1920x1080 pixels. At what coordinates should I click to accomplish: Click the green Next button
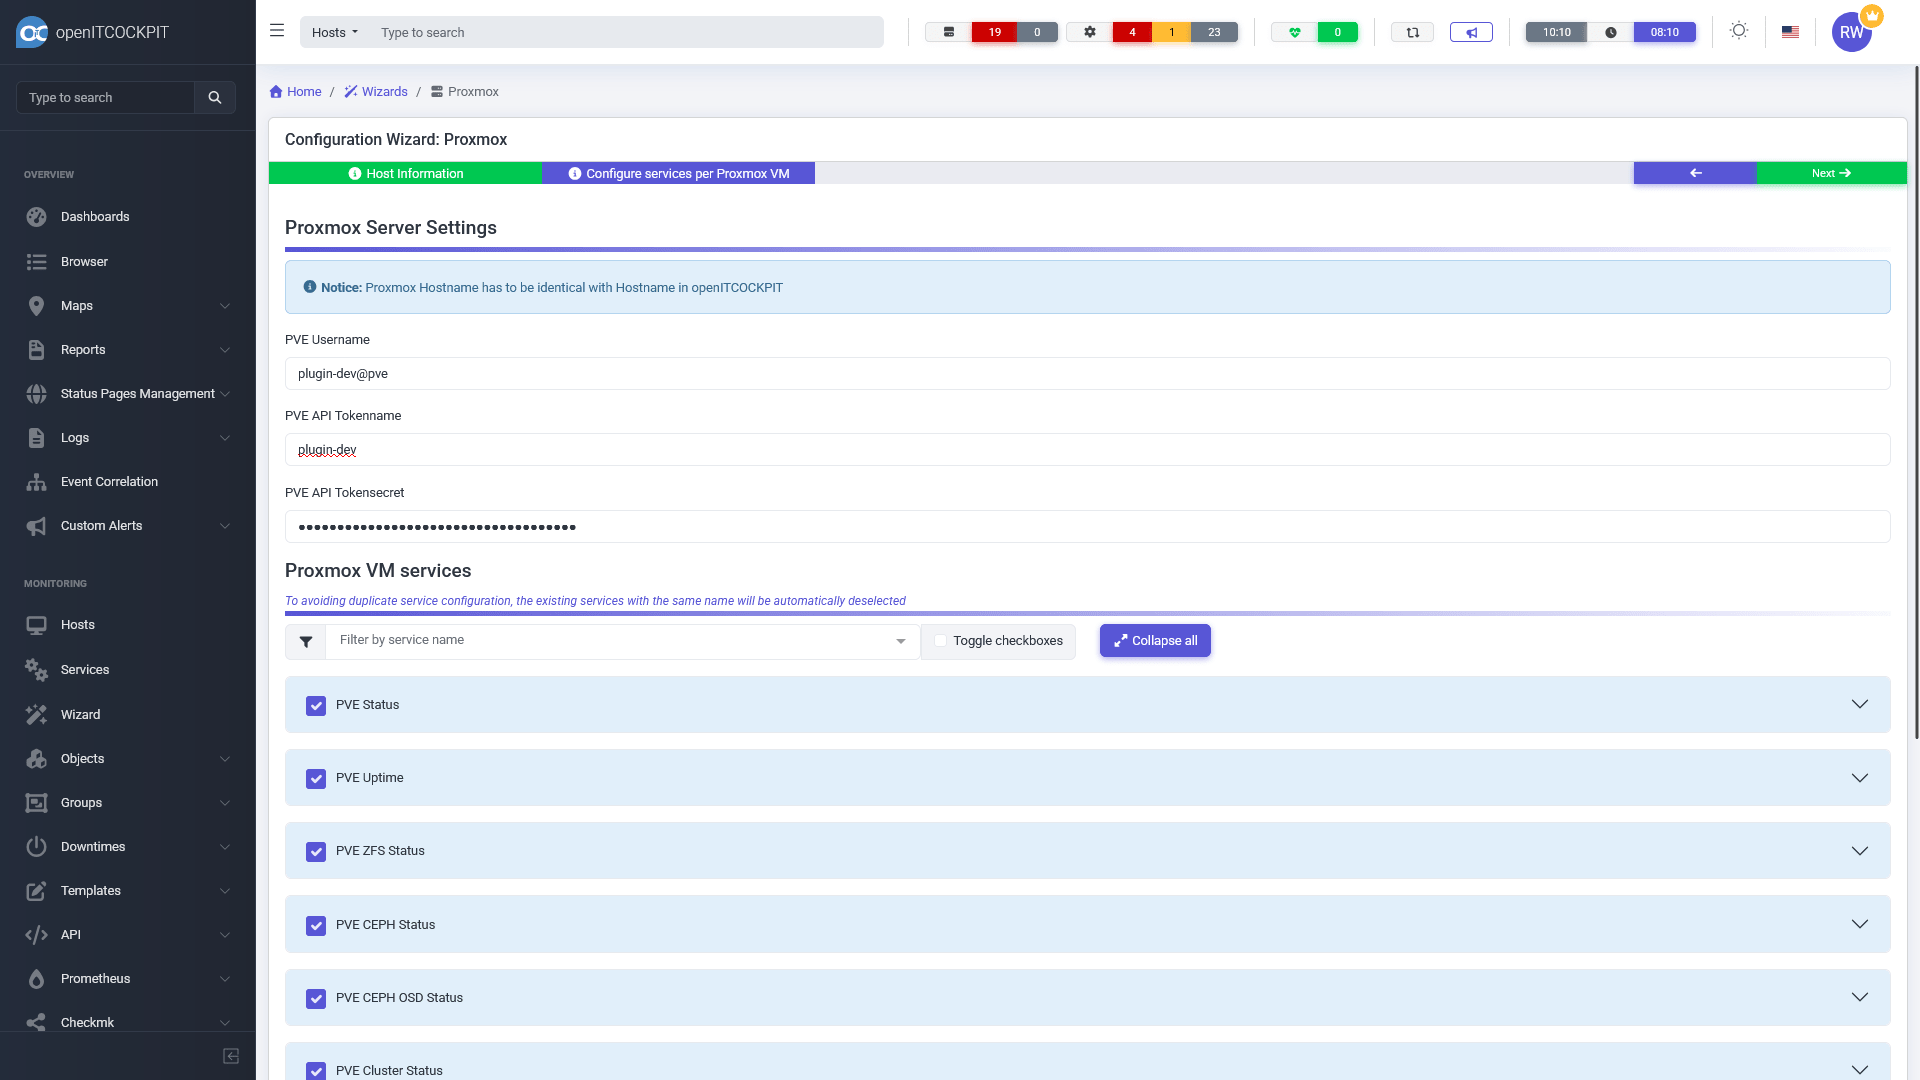[1831, 173]
